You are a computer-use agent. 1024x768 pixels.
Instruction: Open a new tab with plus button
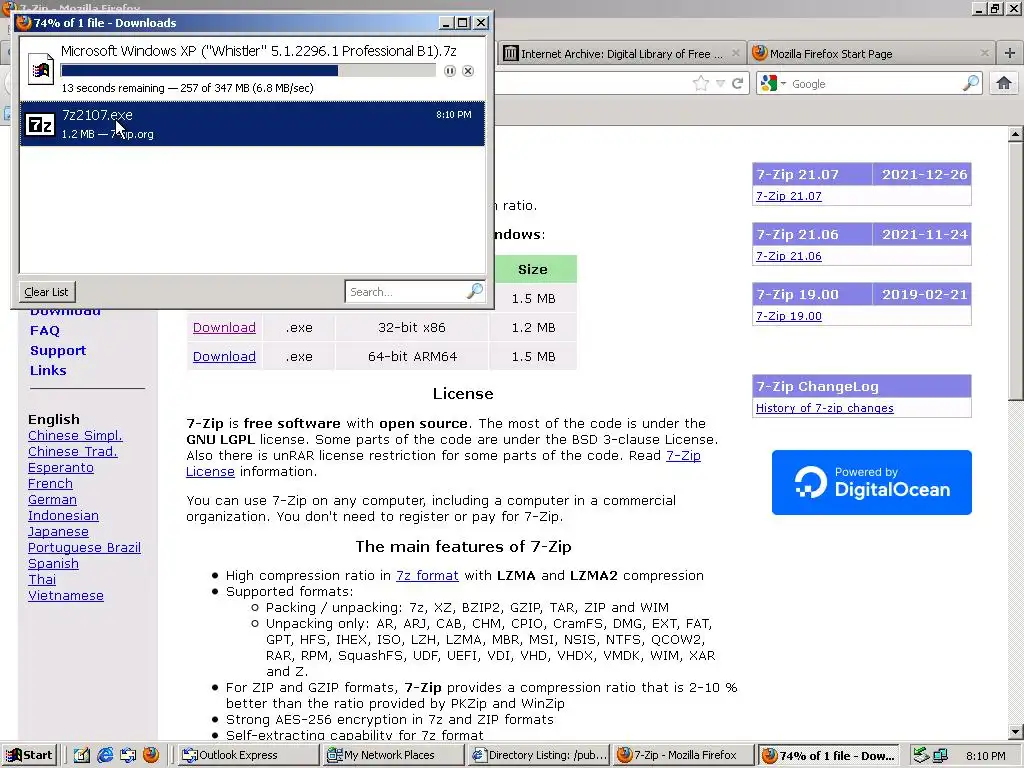[1010, 54]
